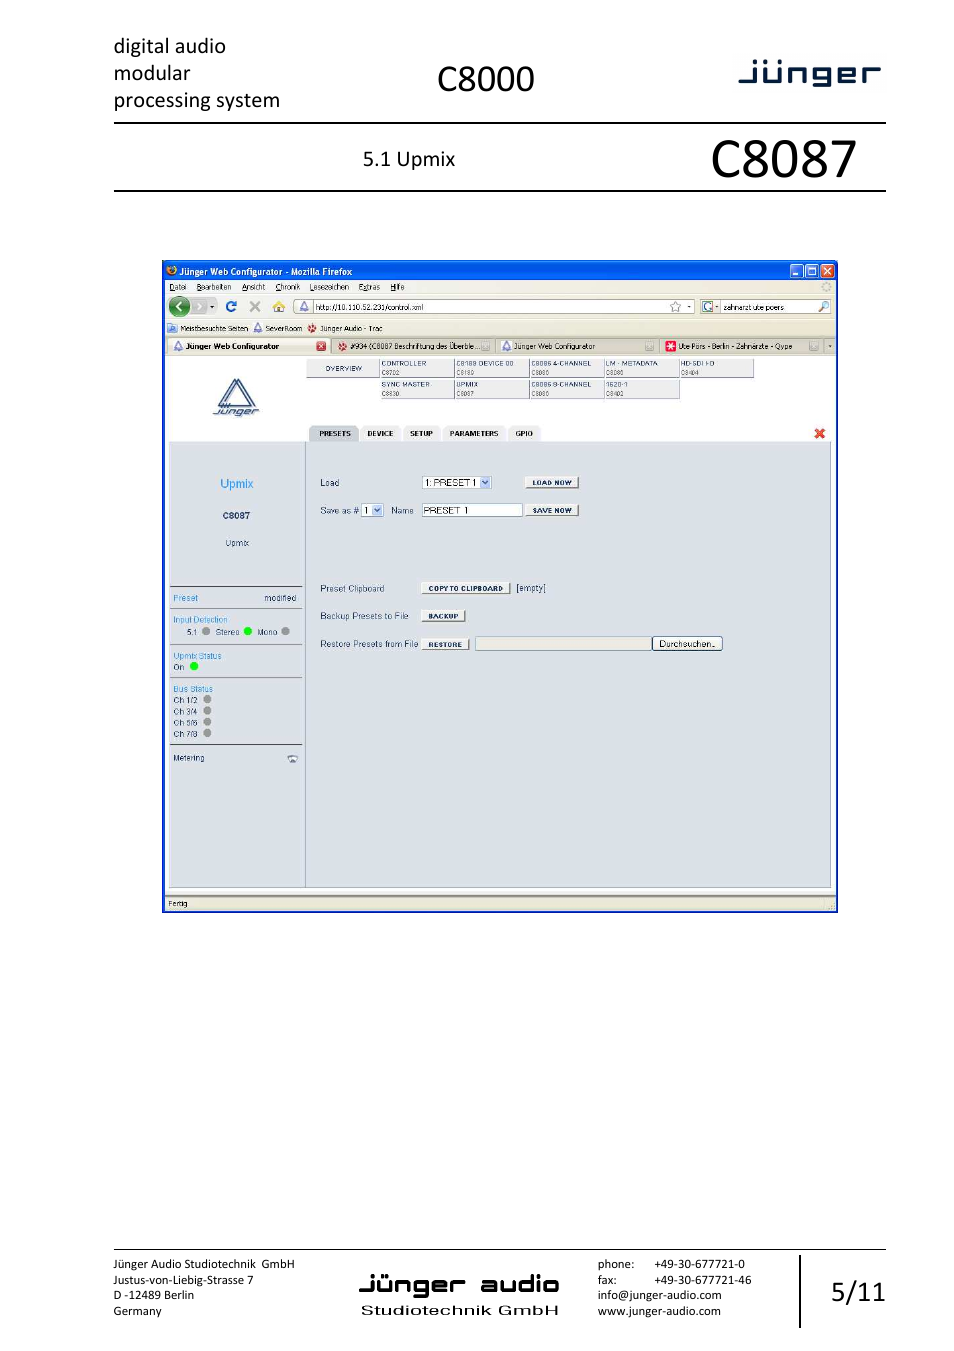The width and height of the screenshot is (954, 1351).
Task: Click the browser search input field
Action: (768, 307)
